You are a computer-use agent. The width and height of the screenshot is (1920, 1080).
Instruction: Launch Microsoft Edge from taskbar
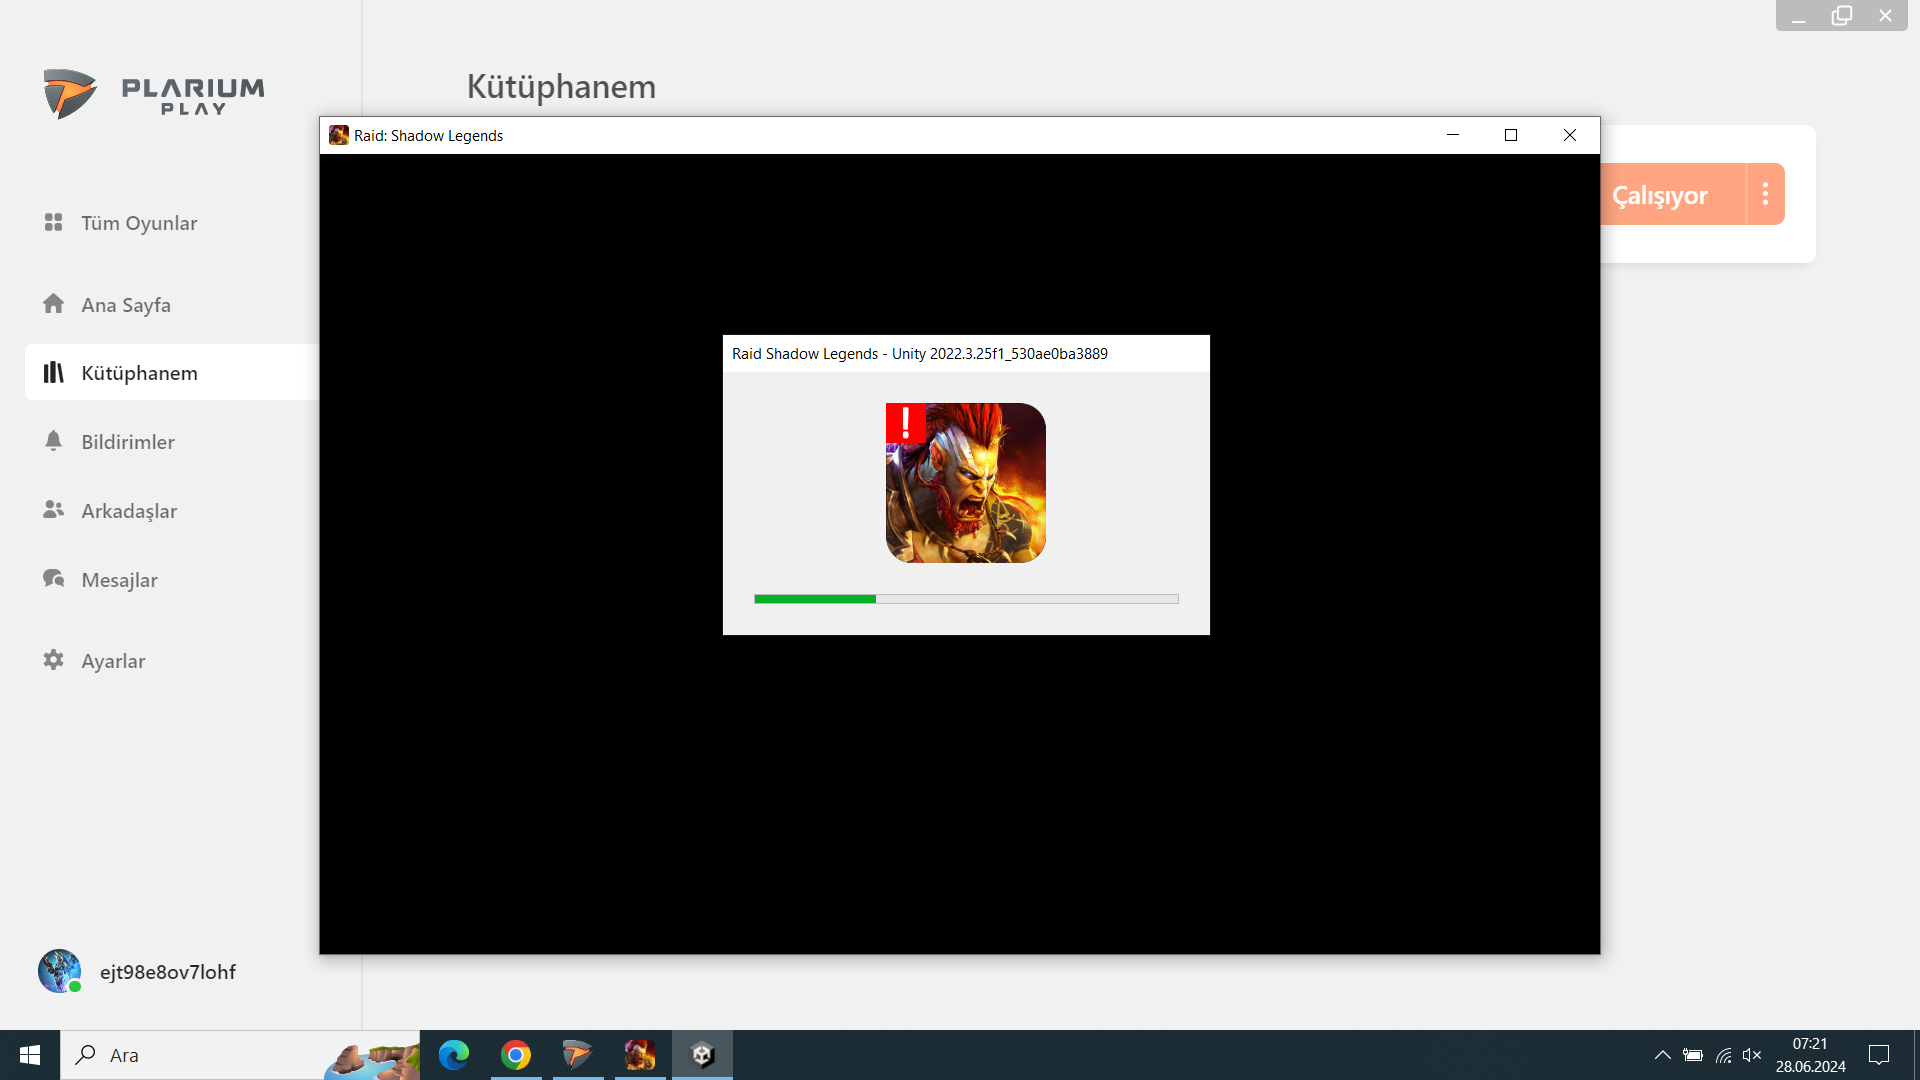pos(454,1055)
